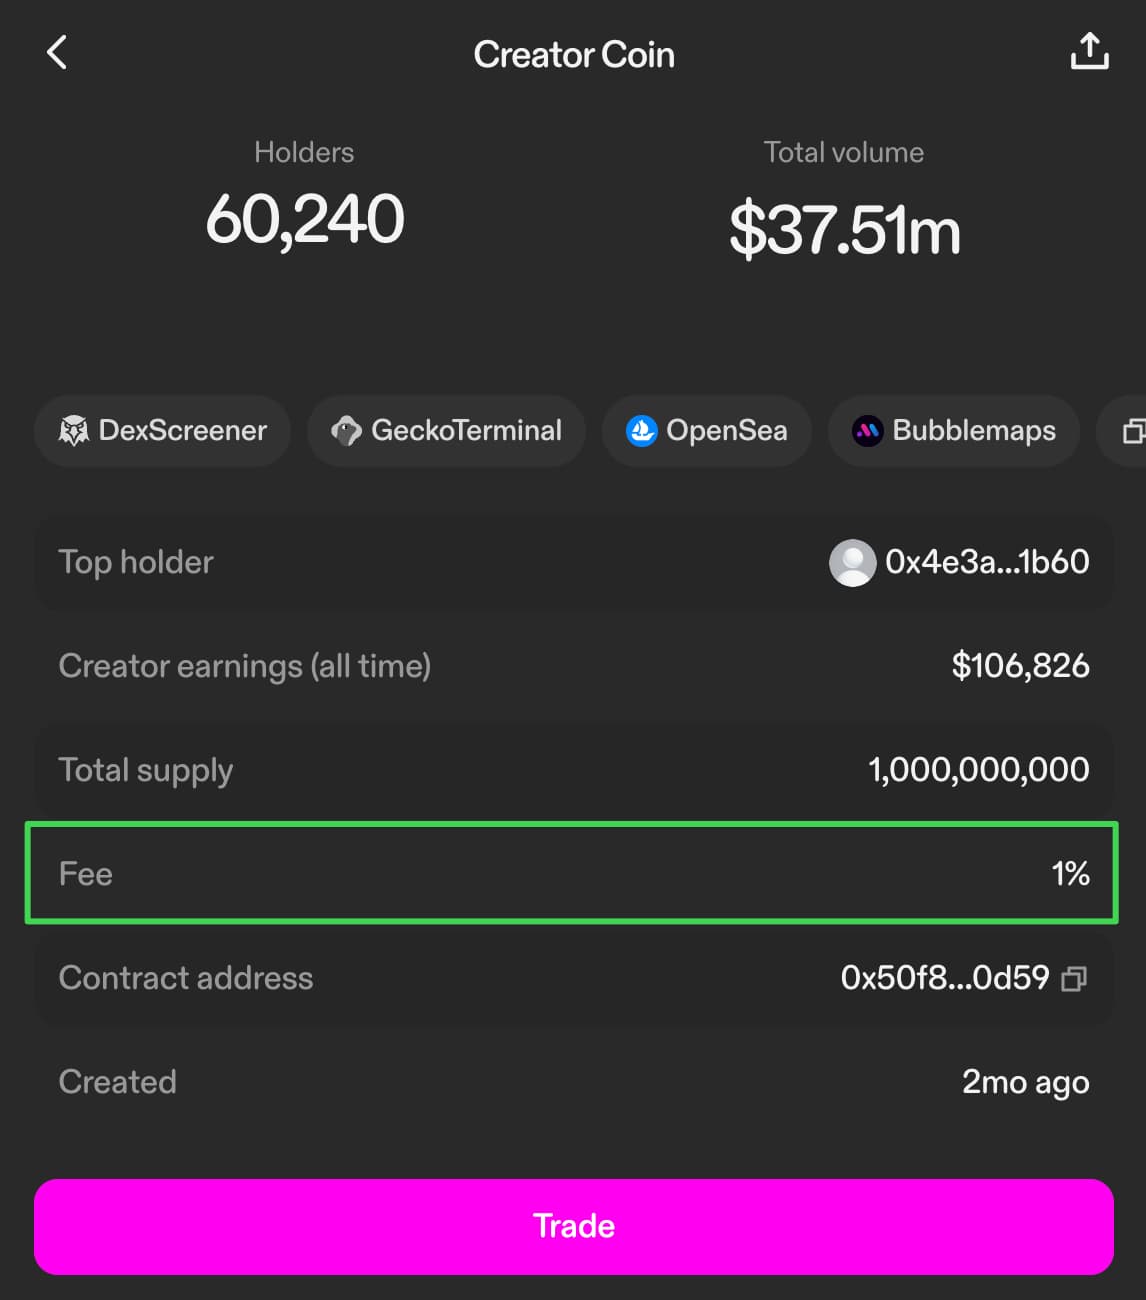This screenshot has width=1146, height=1300.
Task: Open the OpenSea link chip
Action: pos(706,431)
